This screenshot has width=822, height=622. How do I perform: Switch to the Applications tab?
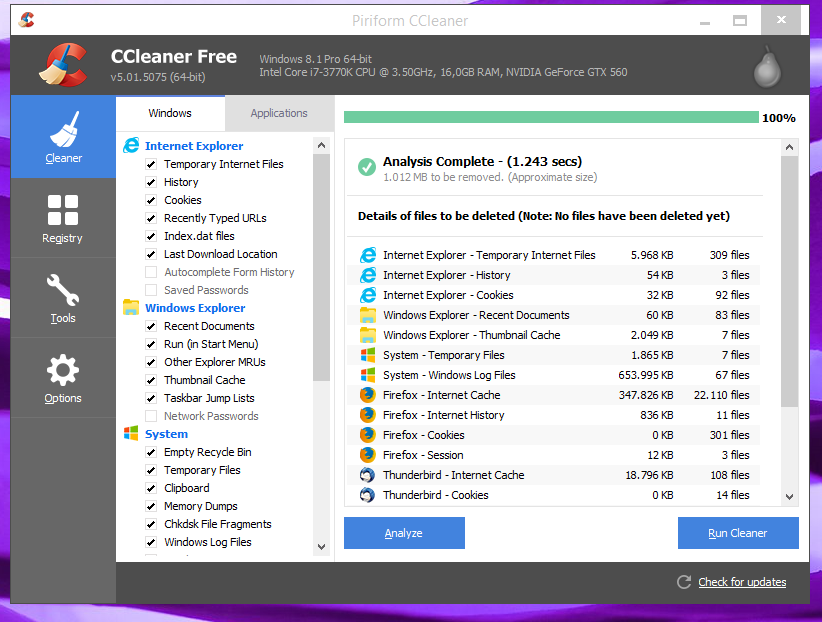(279, 113)
